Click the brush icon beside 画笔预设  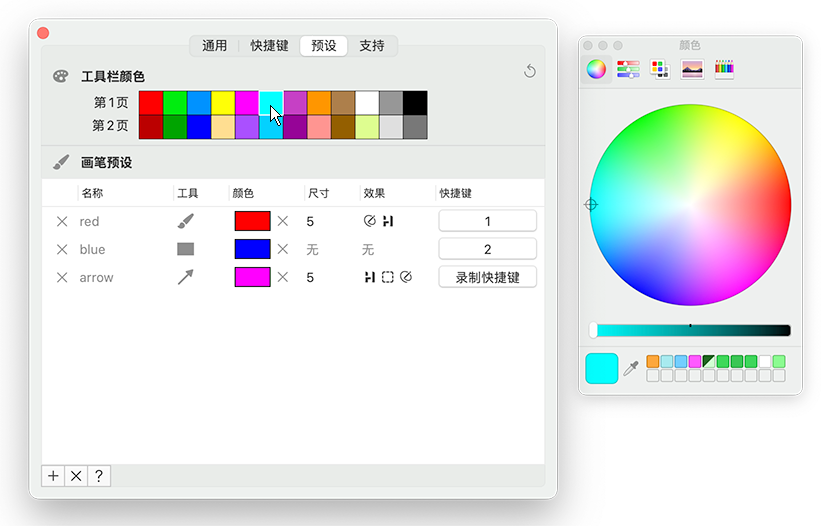(x=61, y=162)
